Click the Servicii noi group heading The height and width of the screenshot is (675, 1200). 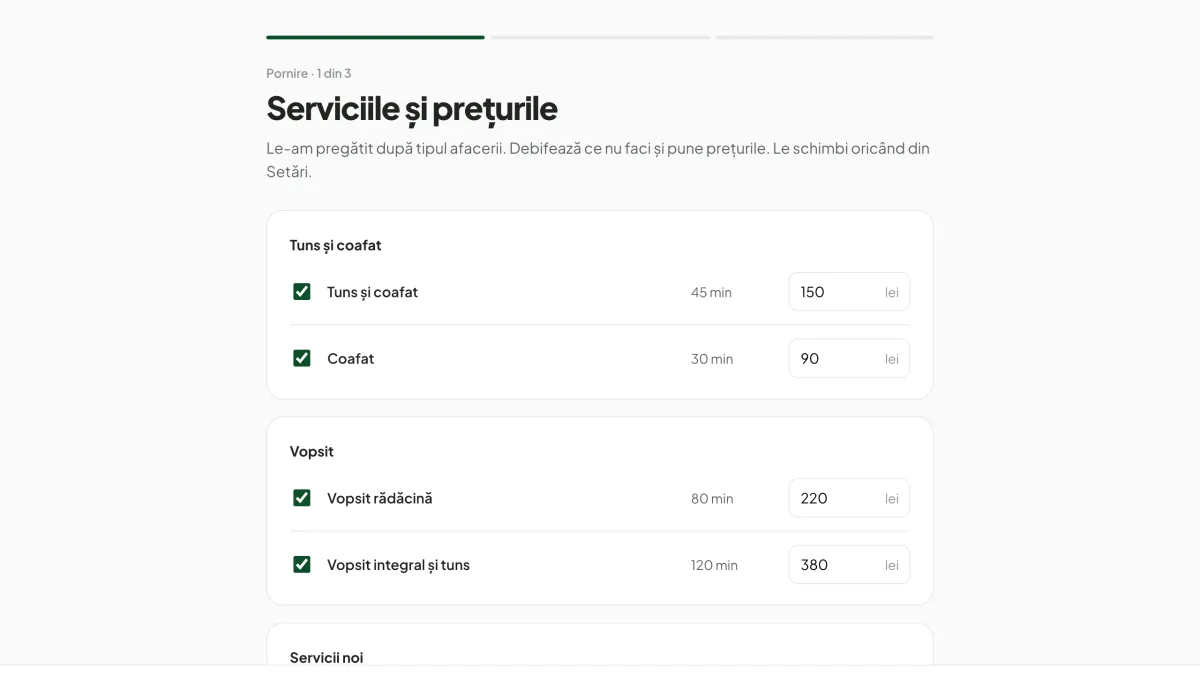(326, 657)
